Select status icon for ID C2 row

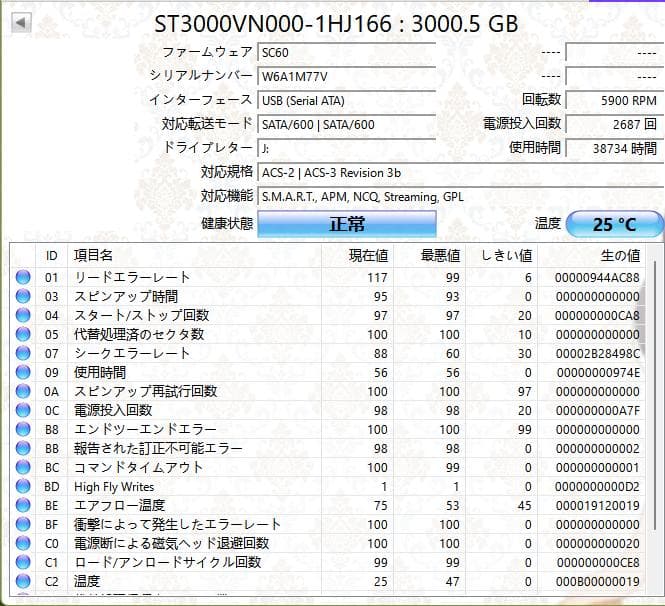[23, 581]
